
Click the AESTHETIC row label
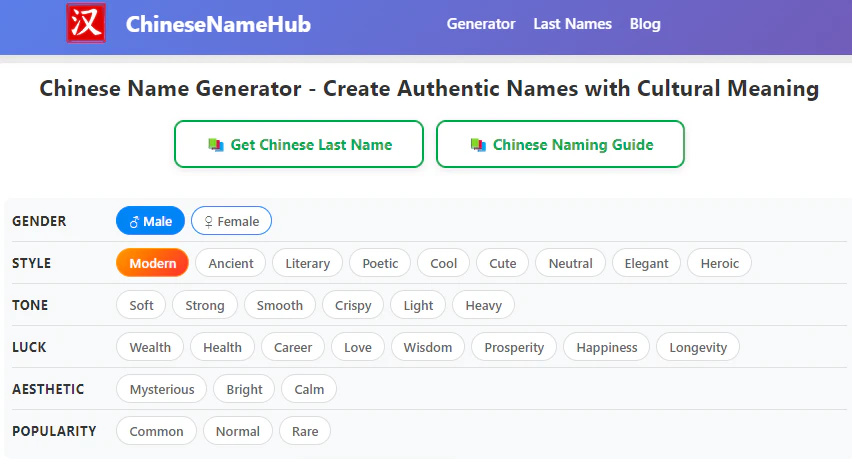pyautogui.click(x=48, y=389)
